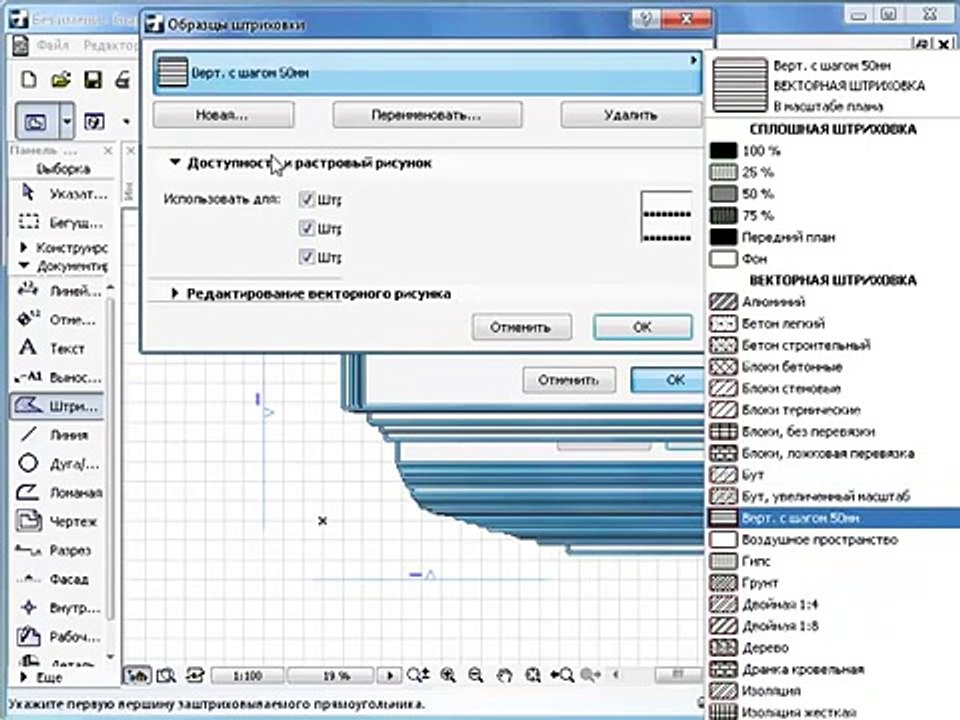This screenshot has height=720, width=960.
Task: Click the previous zoom icon
Action: pyautogui.click(x=562, y=675)
